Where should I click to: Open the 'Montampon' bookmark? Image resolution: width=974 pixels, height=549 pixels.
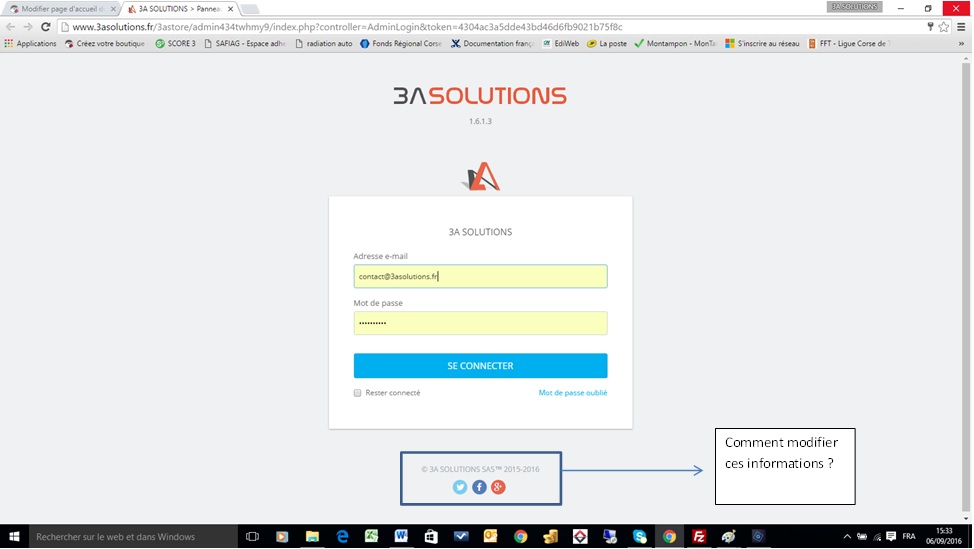pos(675,43)
